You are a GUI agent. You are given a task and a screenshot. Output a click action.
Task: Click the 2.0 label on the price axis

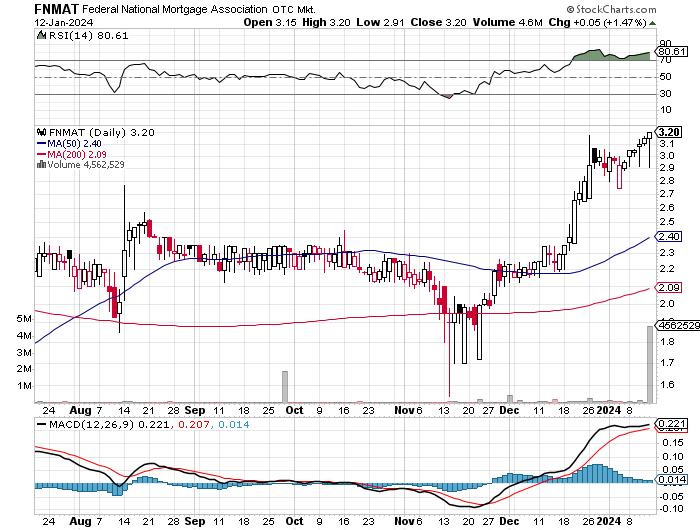[x=667, y=304]
